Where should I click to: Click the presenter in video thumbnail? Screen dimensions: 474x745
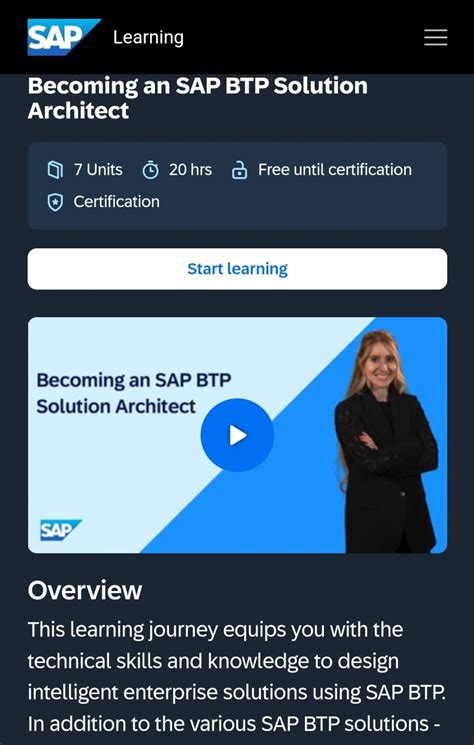point(388,442)
